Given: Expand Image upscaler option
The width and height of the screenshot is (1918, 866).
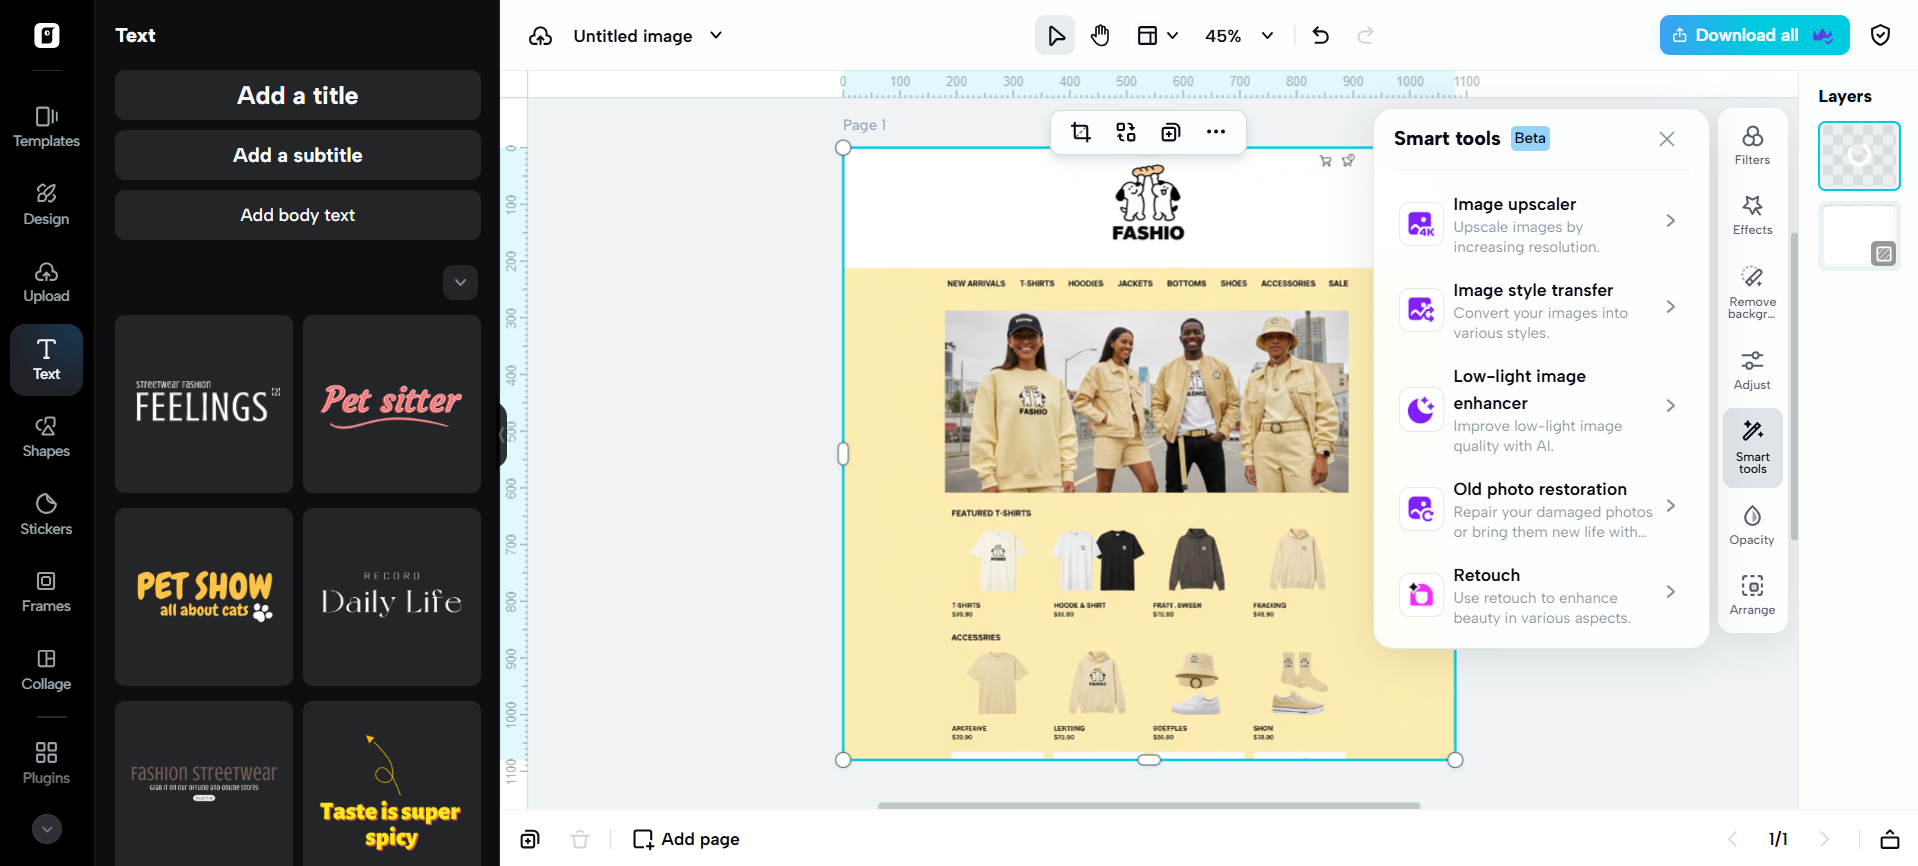Looking at the screenshot, I should coord(1670,221).
